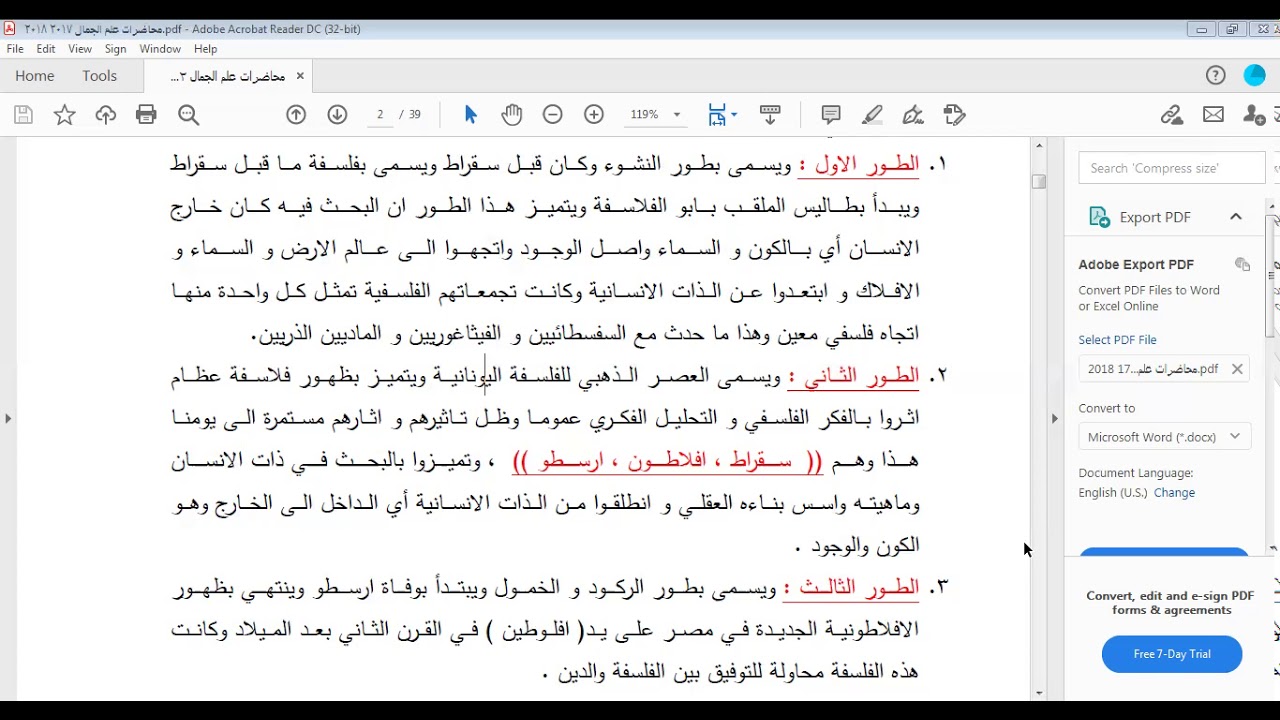Click the document vertical scrollbar thumb
This screenshot has height=720, width=1280.
point(1039,181)
